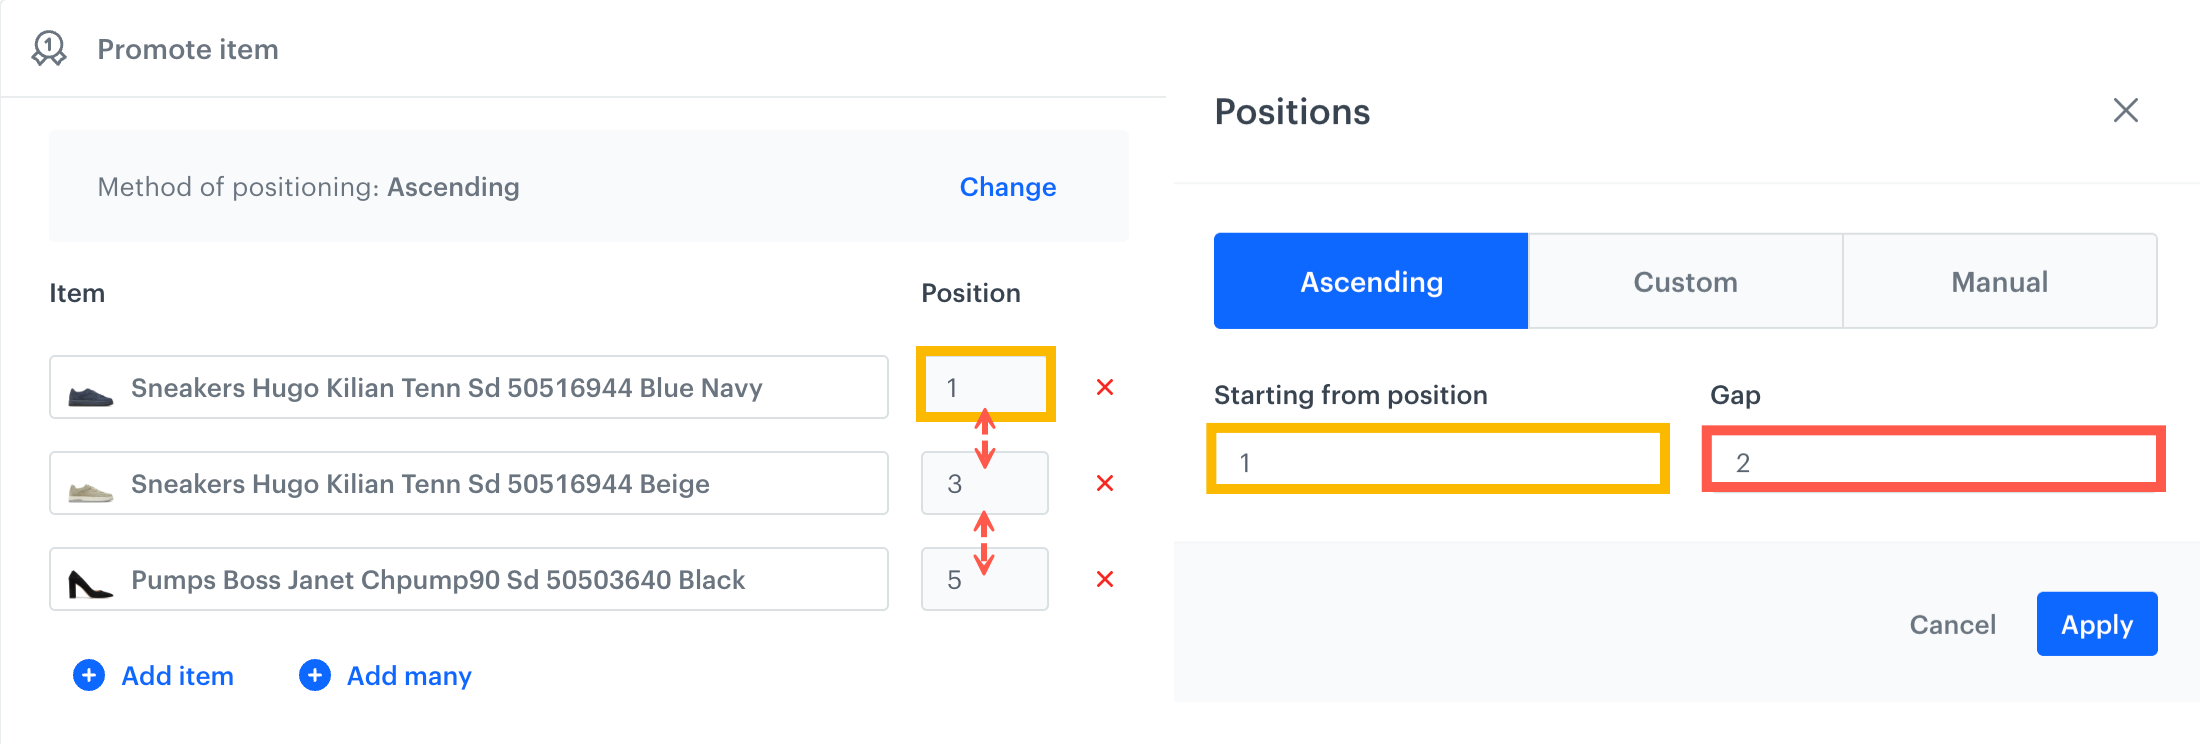Cancel the Positions dialog
2200x744 pixels.
click(1951, 624)
